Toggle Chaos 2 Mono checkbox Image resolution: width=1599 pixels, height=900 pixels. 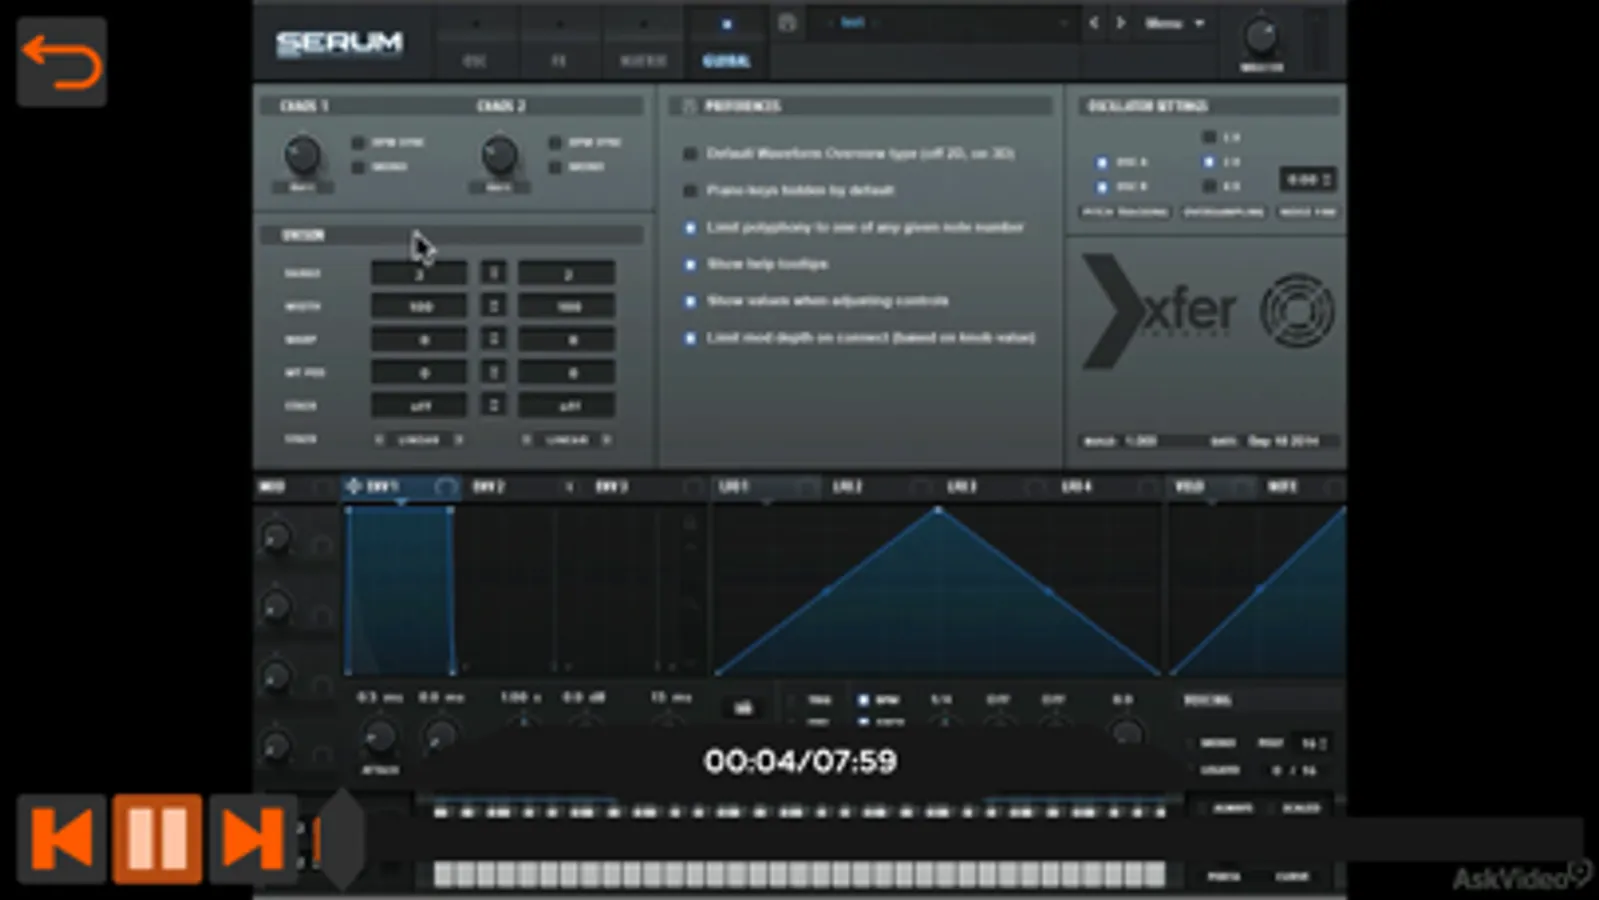coord(555,167)
